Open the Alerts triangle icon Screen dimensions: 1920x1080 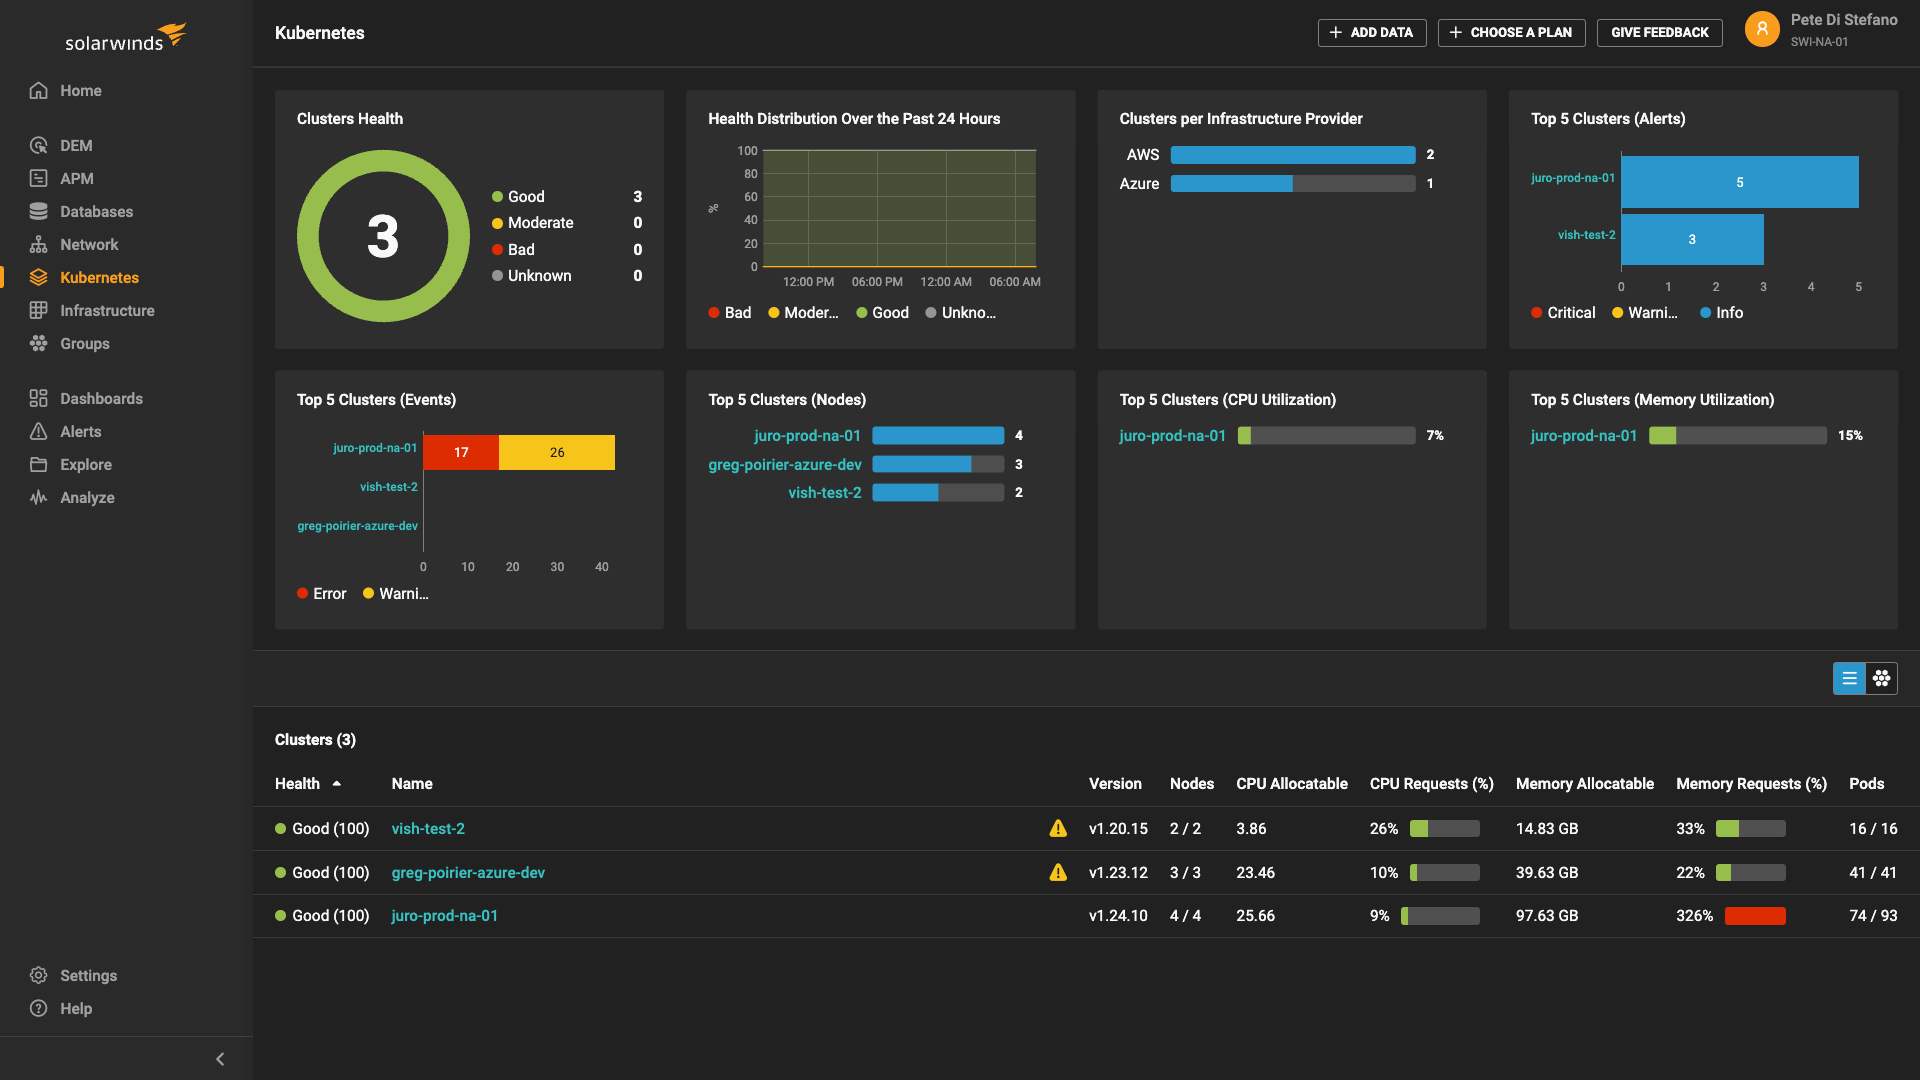[x=38, y=431]
